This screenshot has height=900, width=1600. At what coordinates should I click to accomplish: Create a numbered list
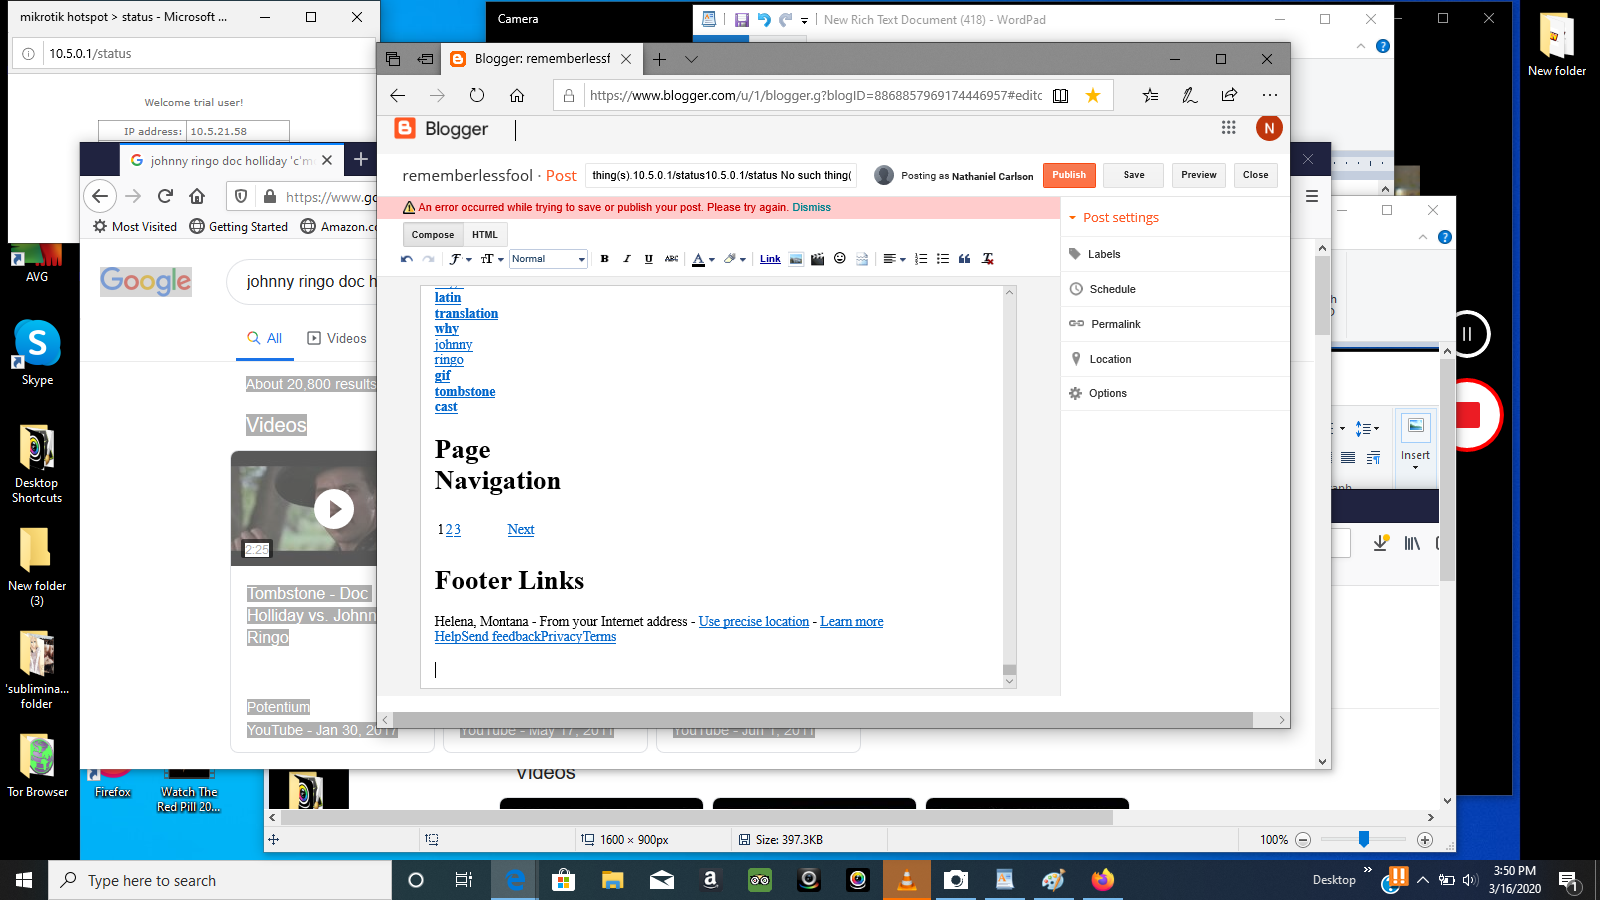(921, 259)
